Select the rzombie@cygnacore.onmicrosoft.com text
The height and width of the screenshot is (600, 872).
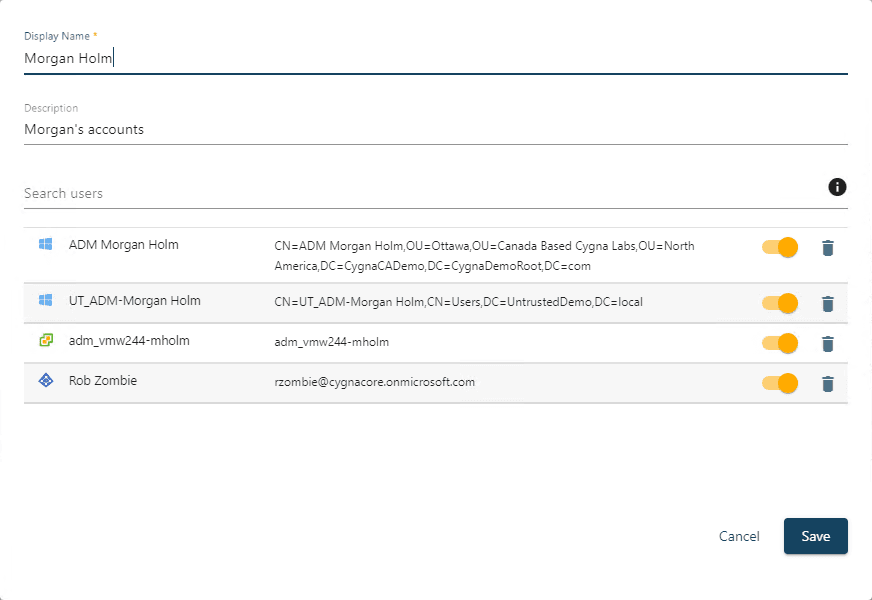tap(374, 382)
